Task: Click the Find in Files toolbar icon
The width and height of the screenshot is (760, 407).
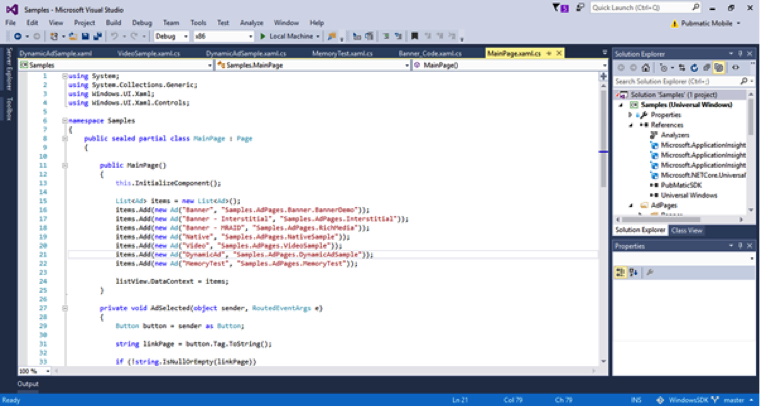Action: [x=332, y=36]
